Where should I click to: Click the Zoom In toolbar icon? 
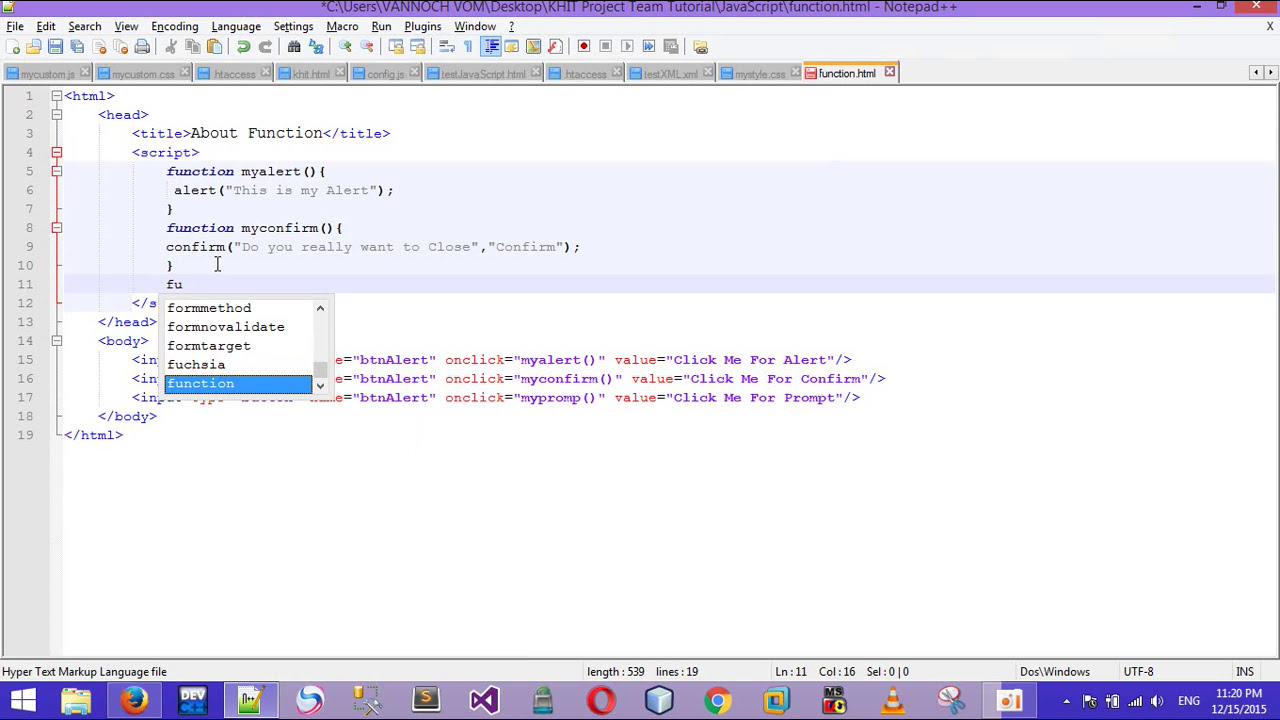[345, 46]
